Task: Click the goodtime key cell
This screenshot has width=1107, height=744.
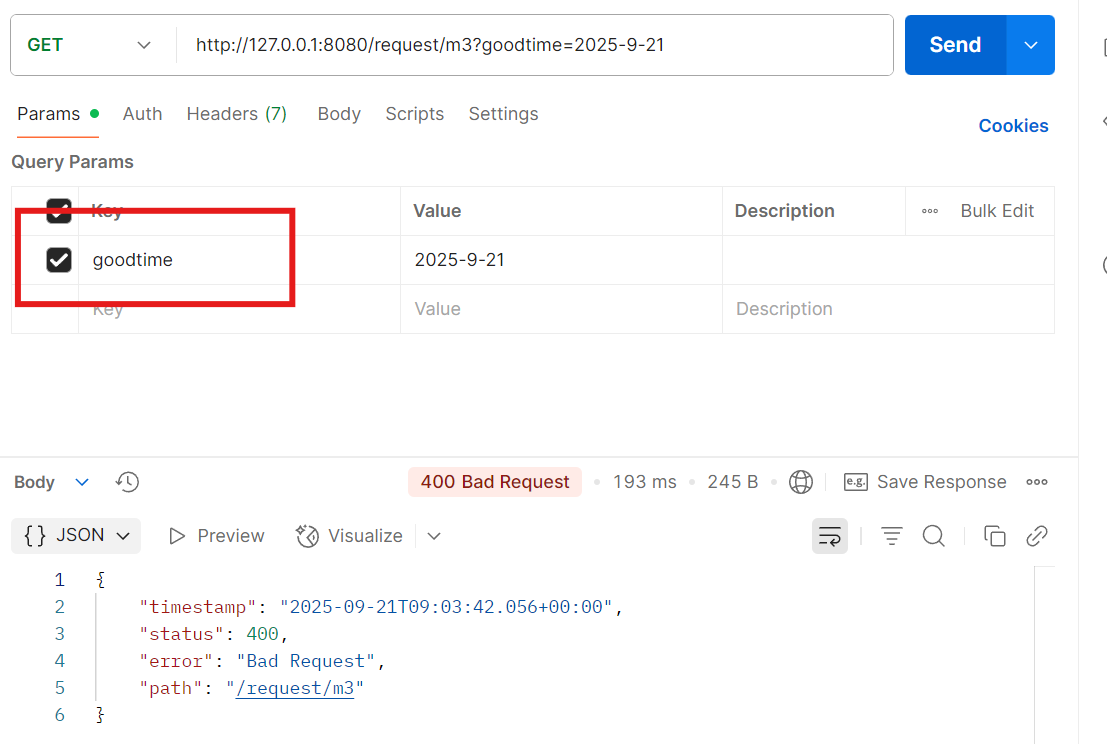Action: coord(239,260)
